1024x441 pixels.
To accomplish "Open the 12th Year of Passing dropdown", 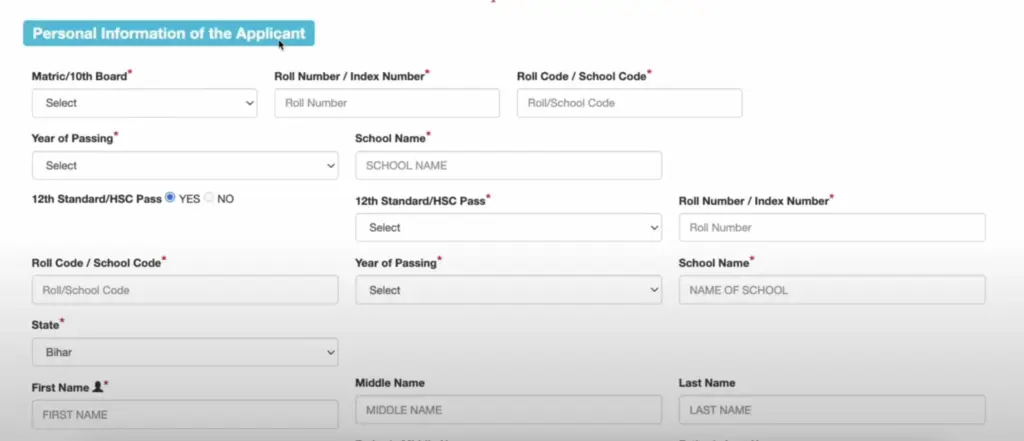I will click(508, 290).
